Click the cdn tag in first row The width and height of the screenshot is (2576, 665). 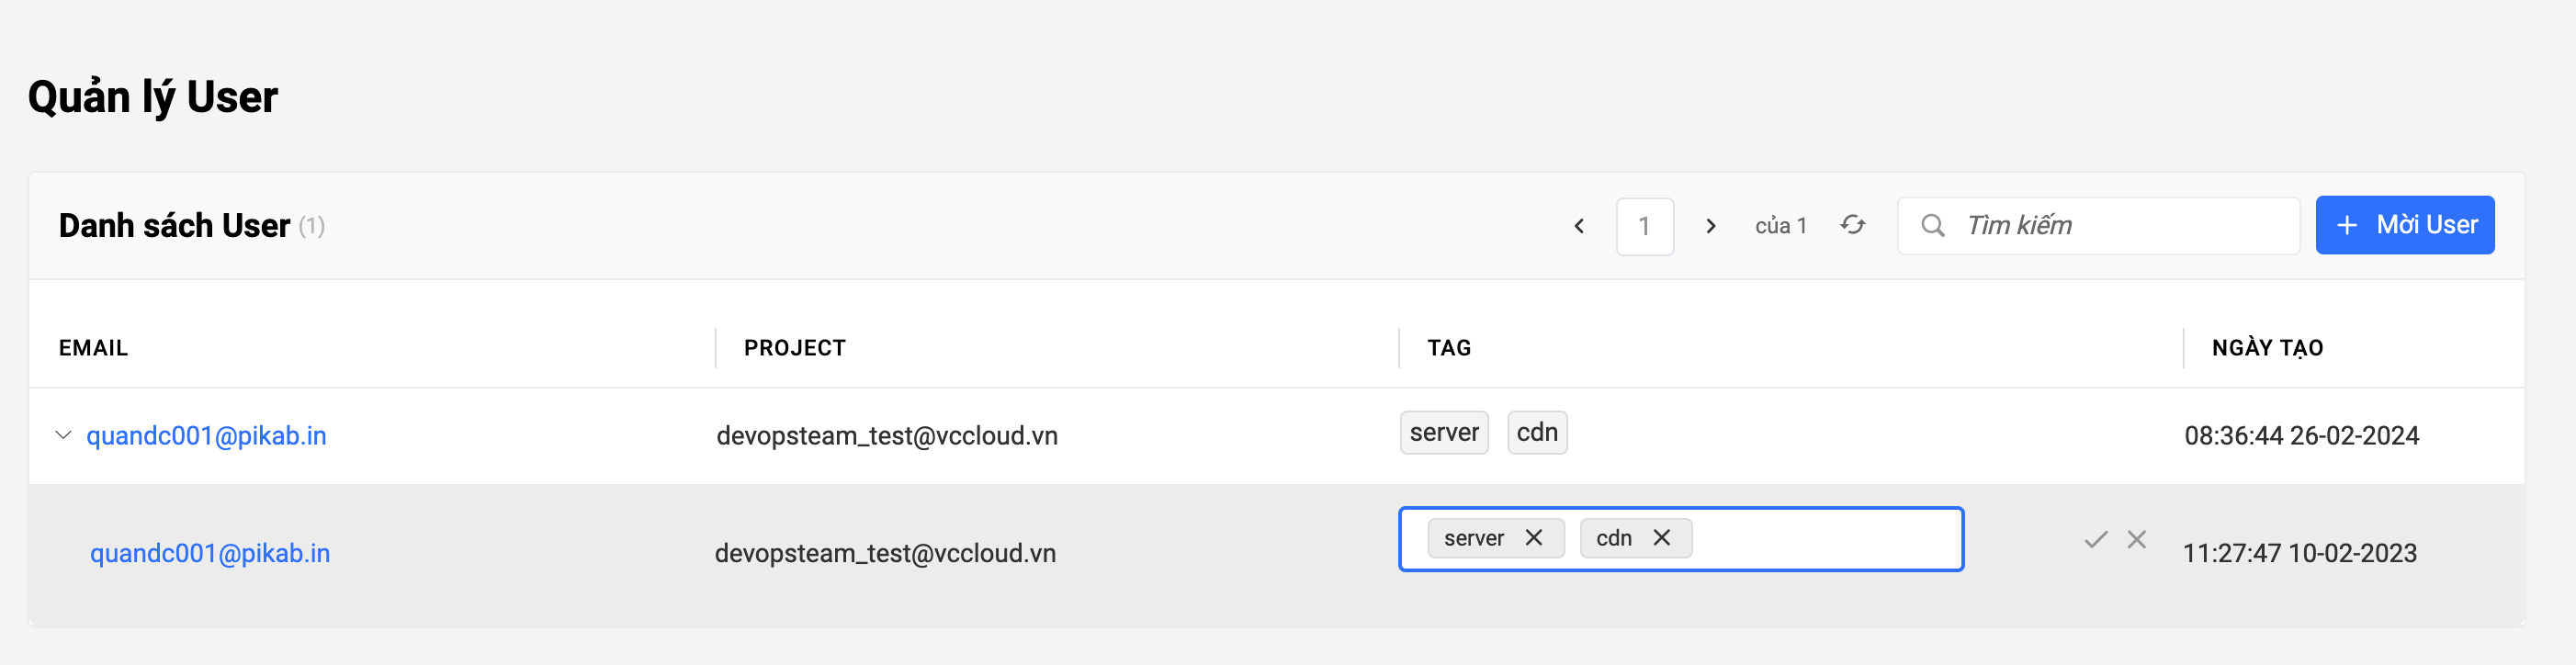(1536, 433)
